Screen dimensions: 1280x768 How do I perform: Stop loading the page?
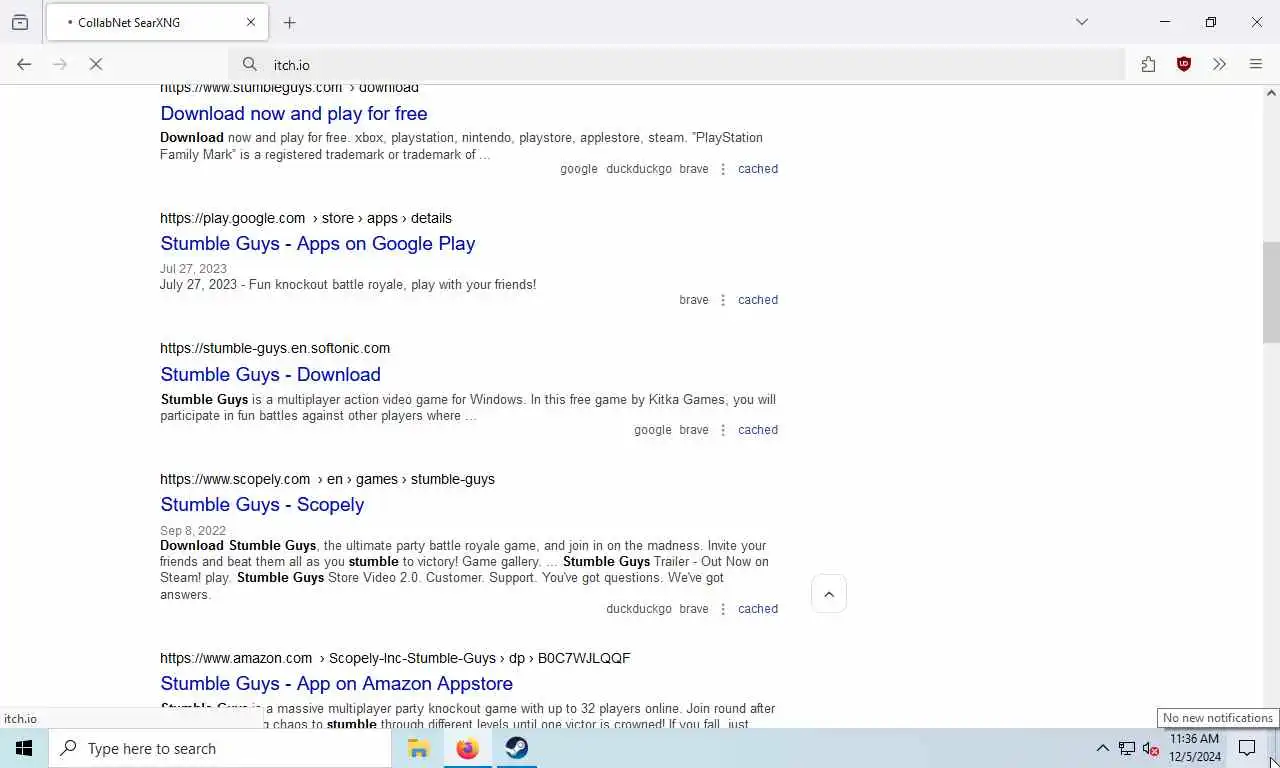pos(96,64)
